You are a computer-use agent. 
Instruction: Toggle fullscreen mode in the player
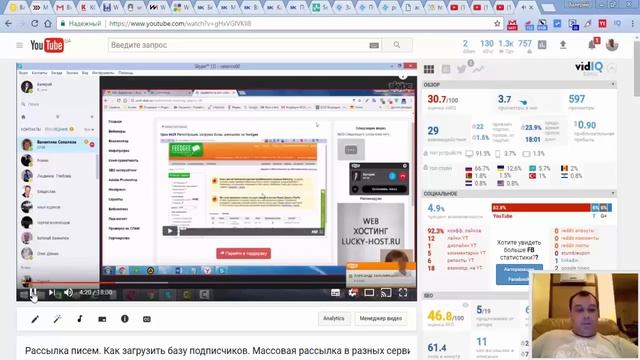click(x=403, y=292)
